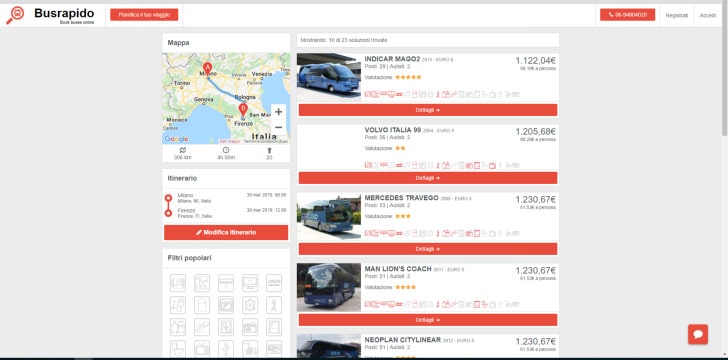Click the MAN LION'S COACH bus photo

(x=329, y=287)
